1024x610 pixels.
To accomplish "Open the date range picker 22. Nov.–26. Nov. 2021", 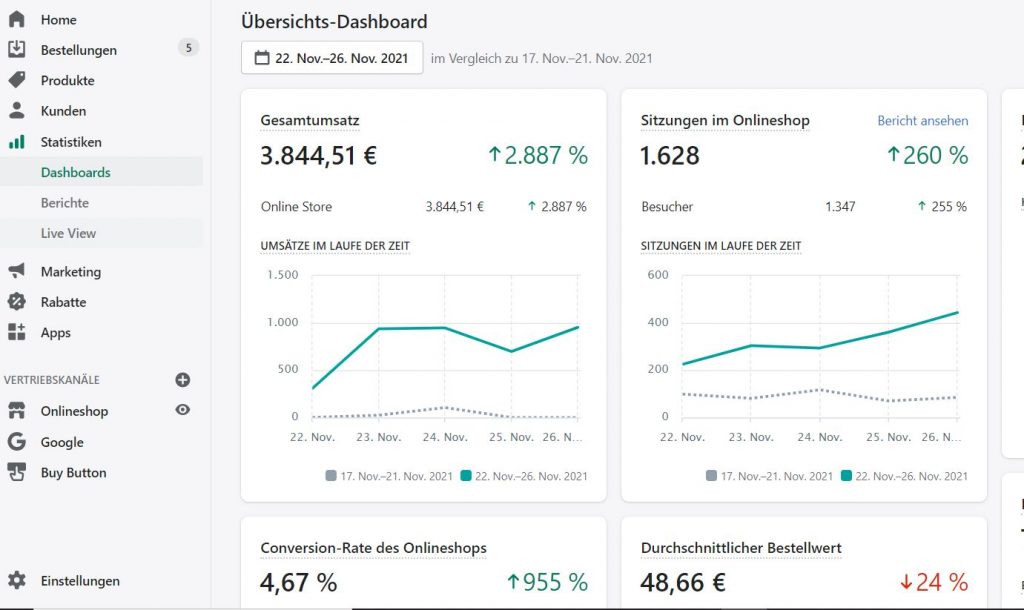I will pyautogui.click(x=332, y=58).
